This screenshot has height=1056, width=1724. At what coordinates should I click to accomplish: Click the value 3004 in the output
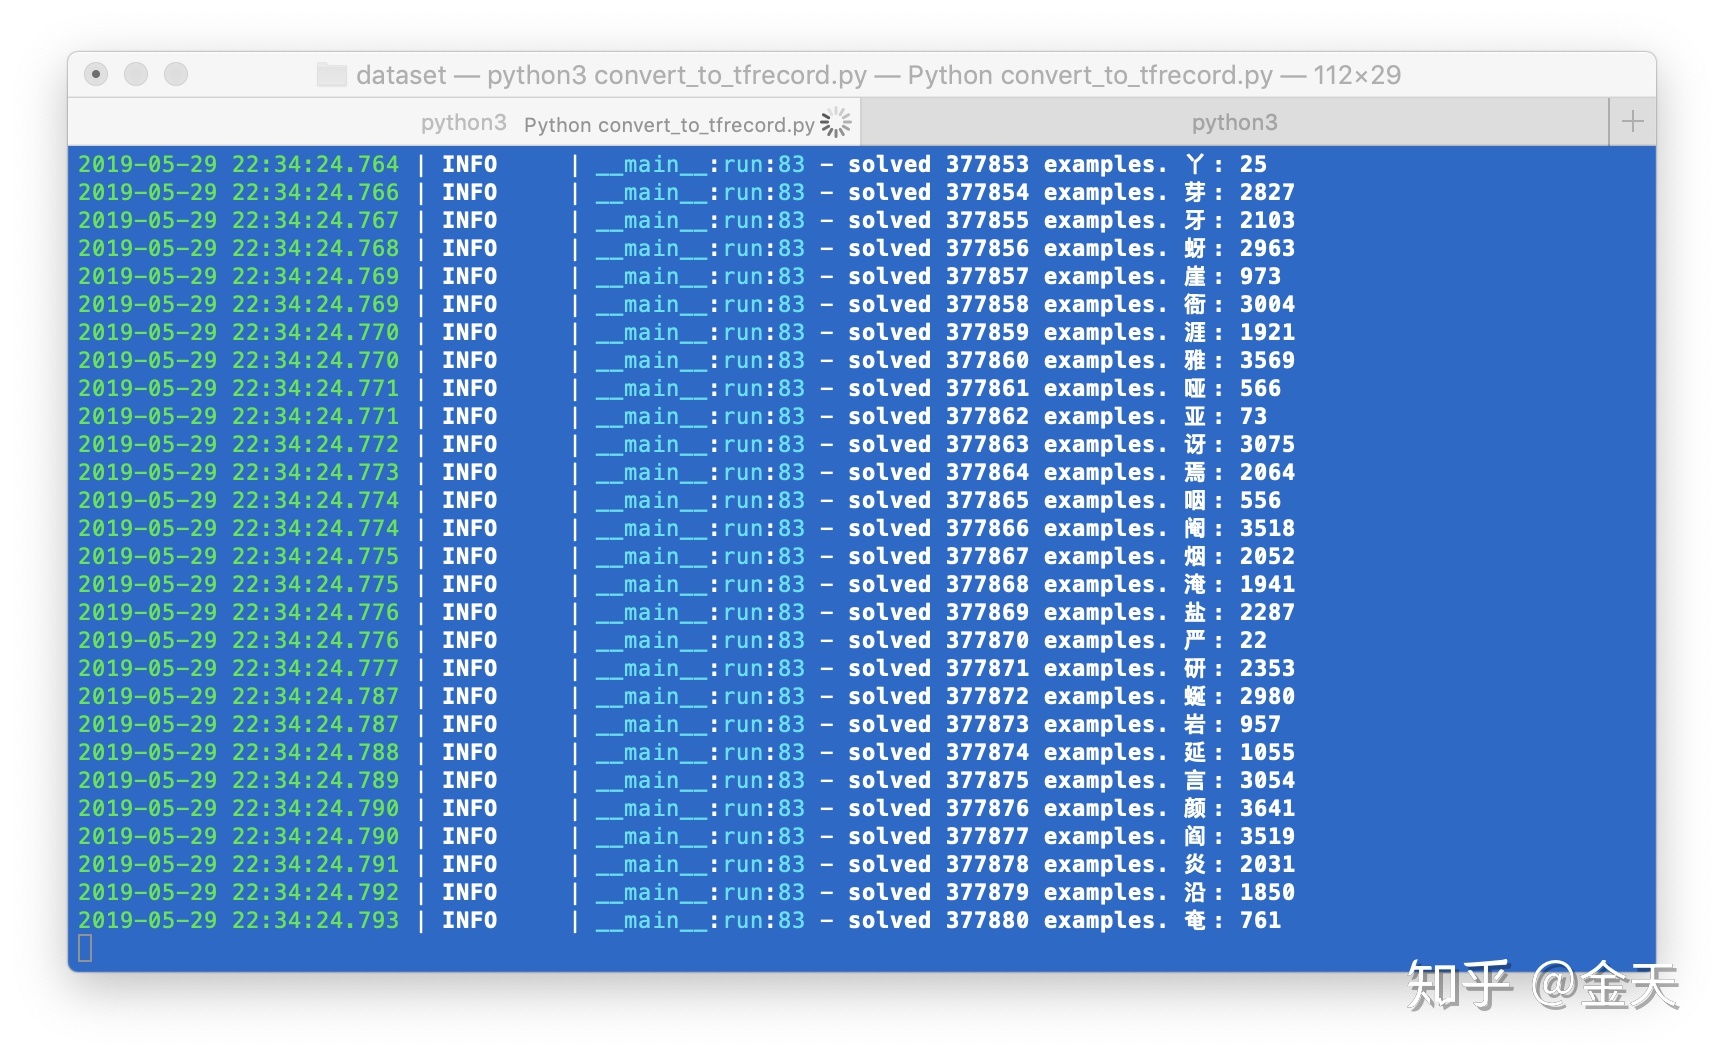(1267, 304)
